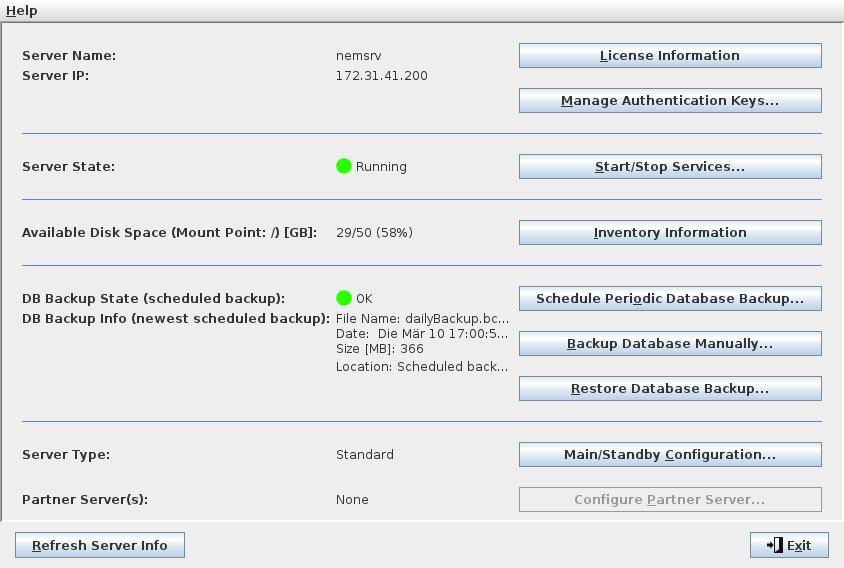Click the exit door icon
The width and height of the screenshot is (844, 568).
point(774,545)
